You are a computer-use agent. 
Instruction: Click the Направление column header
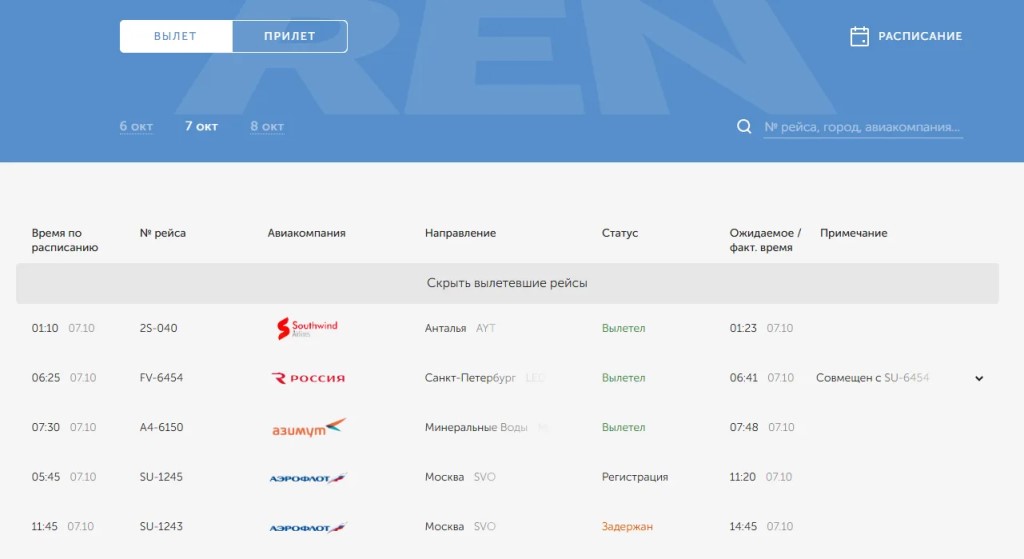point(460,233)
